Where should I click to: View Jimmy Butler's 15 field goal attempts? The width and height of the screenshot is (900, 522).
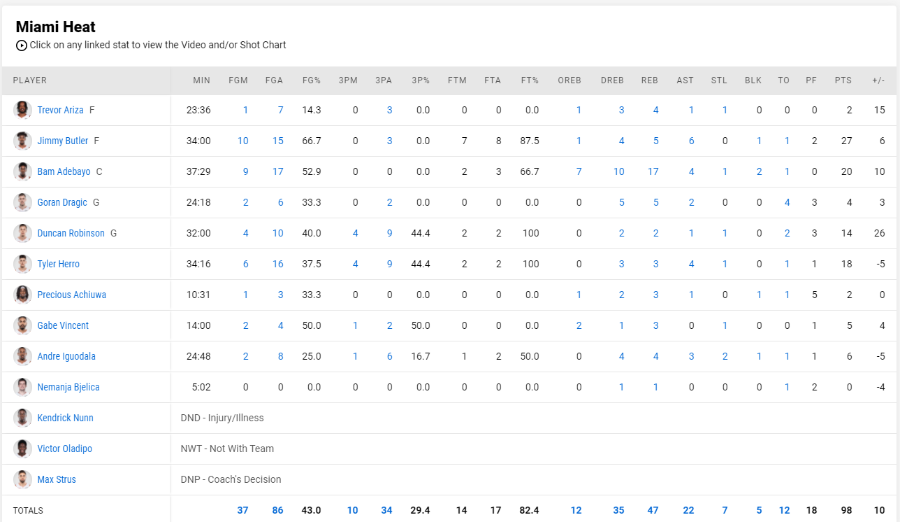pyautogui.click(x=278, y=141)
